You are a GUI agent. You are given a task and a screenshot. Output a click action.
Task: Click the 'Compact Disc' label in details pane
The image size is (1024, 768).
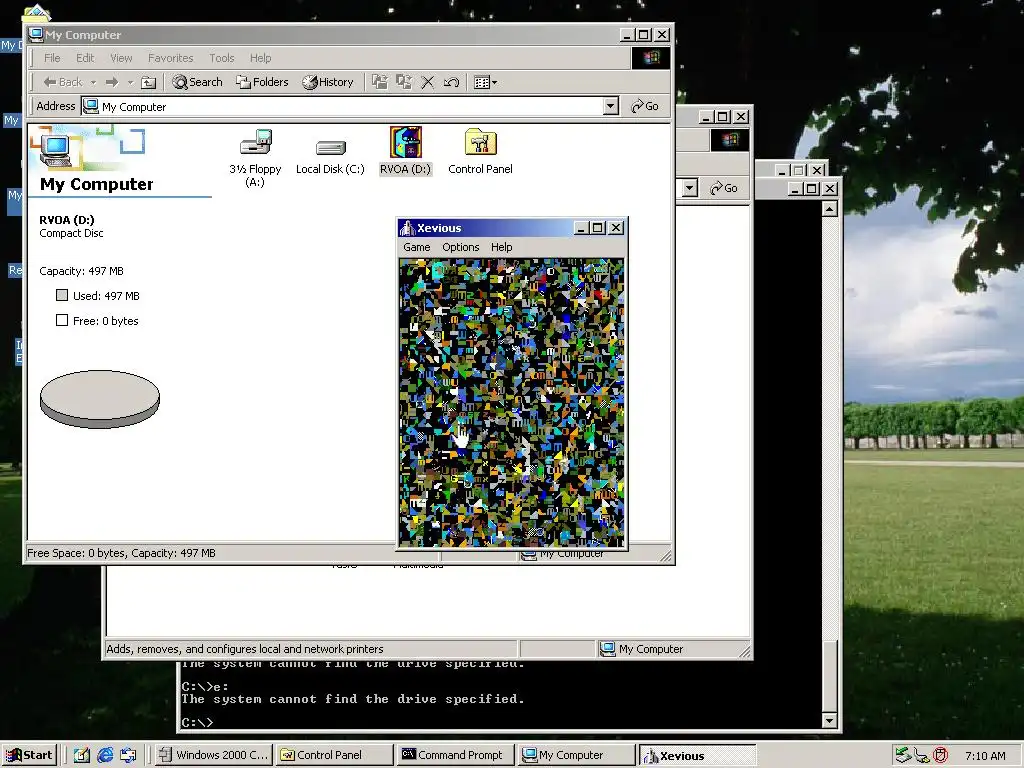71,233
